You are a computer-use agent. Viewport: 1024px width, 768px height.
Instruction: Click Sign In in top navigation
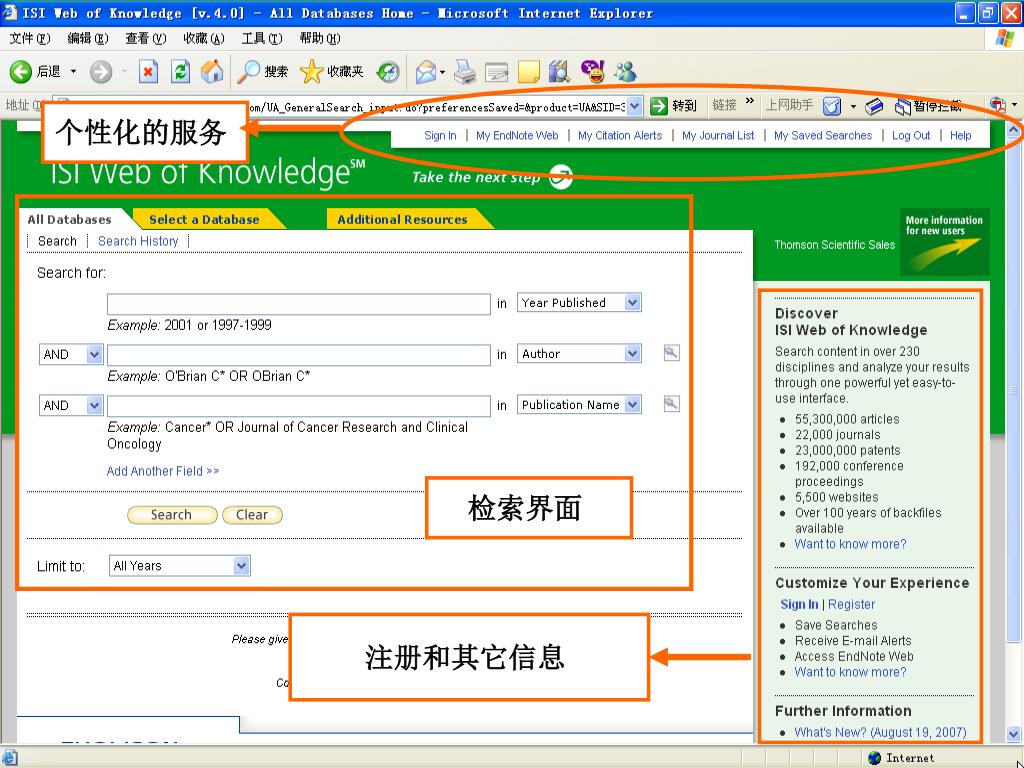[440, 135]
